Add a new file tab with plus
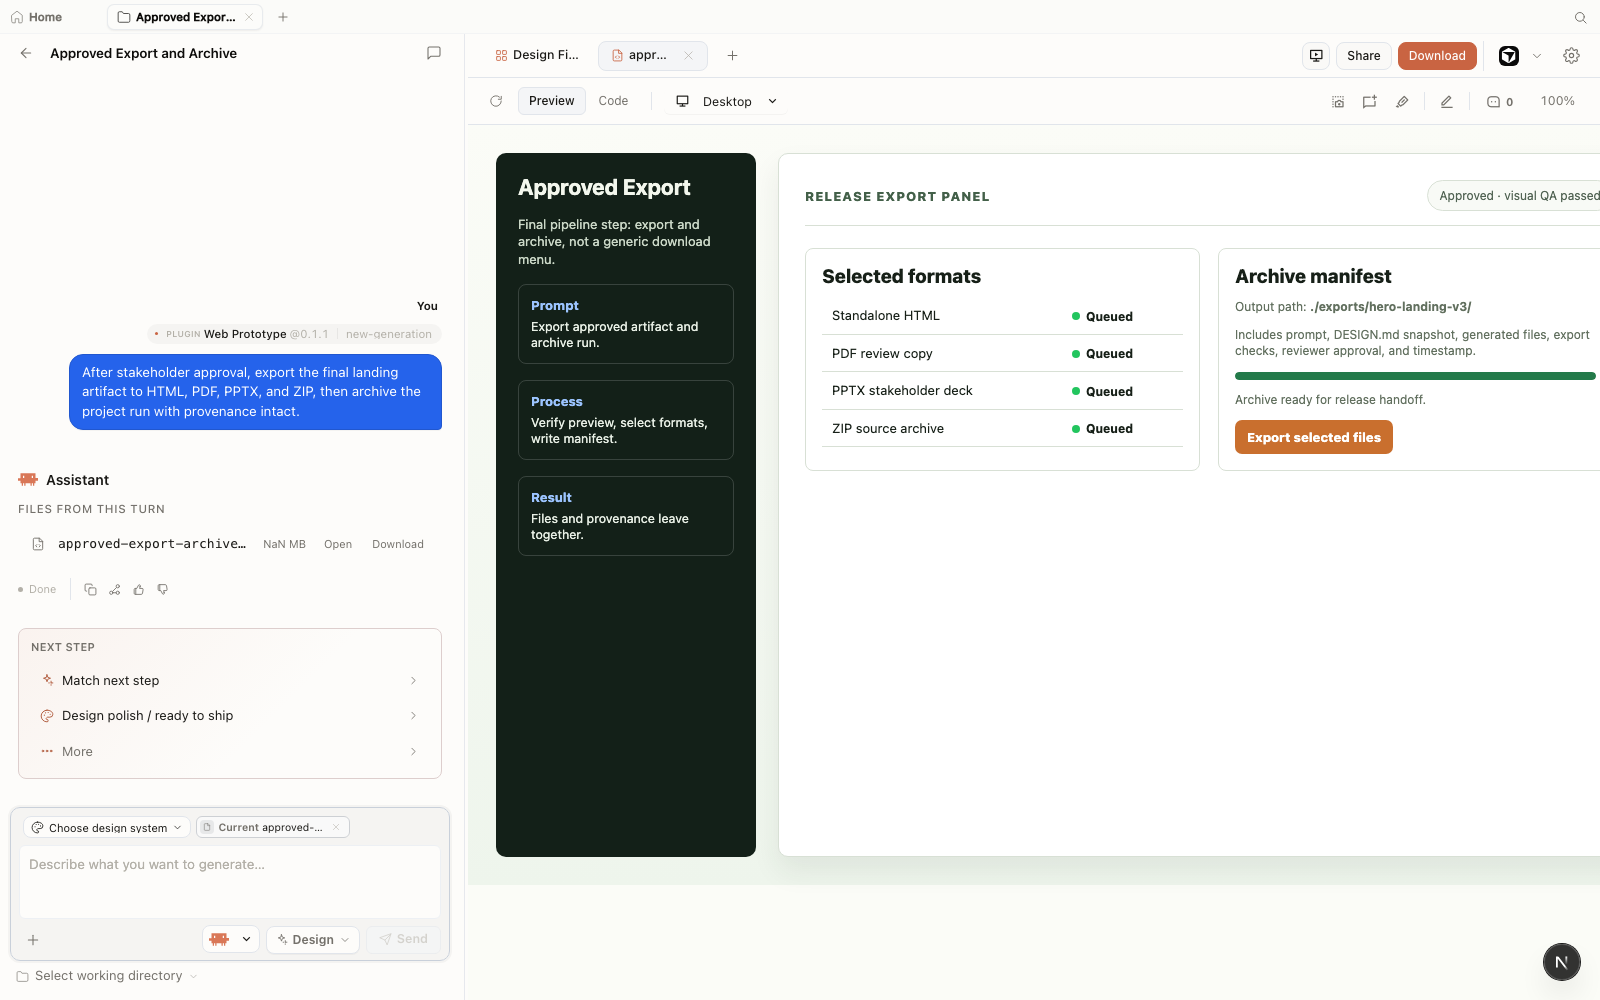 pyautogui.click(x=732, y=56)
